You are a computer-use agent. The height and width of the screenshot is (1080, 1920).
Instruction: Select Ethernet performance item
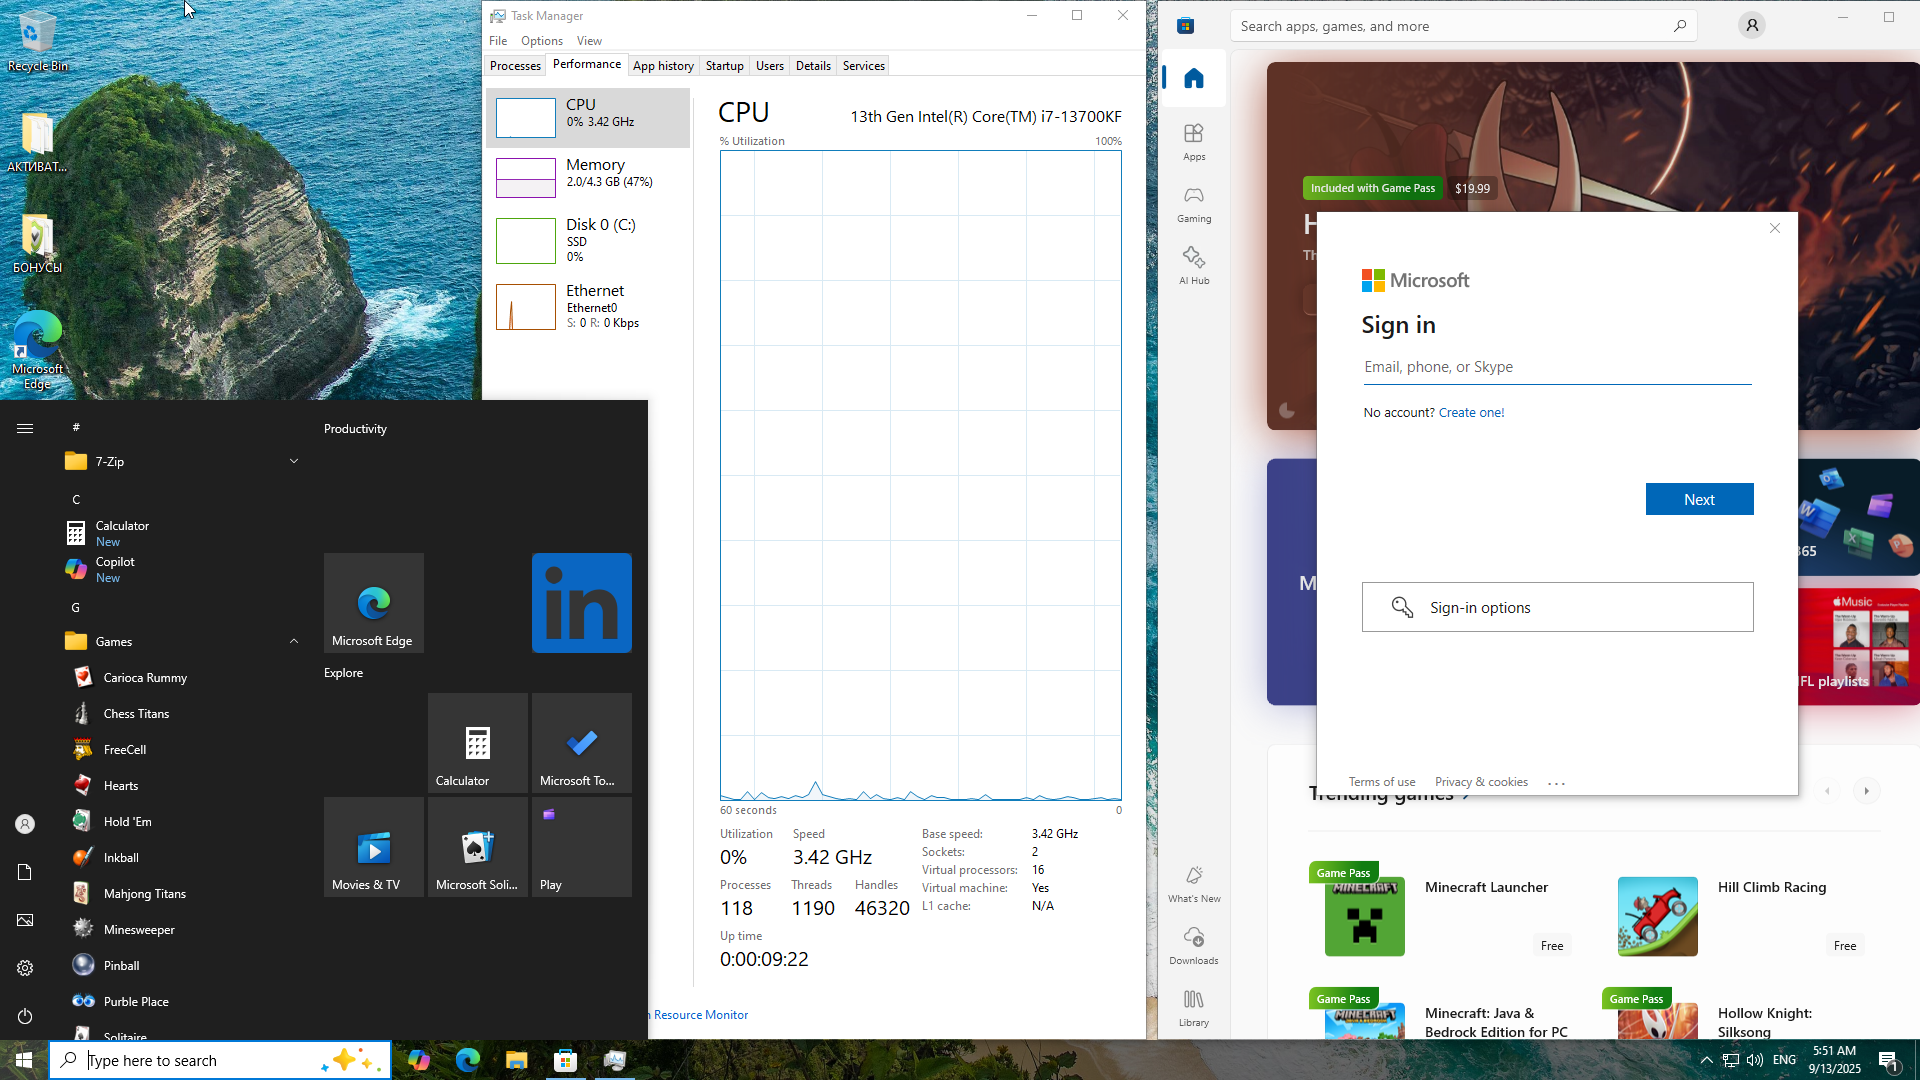(588, 306)
